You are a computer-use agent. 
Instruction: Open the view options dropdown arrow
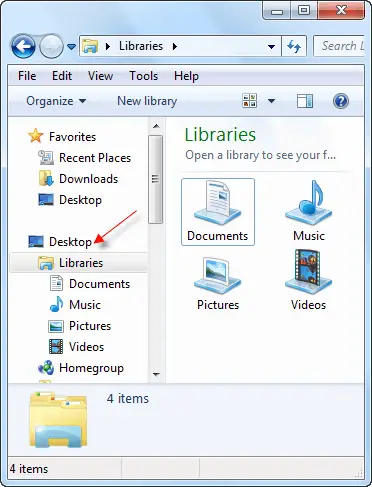tap(272, 101)
